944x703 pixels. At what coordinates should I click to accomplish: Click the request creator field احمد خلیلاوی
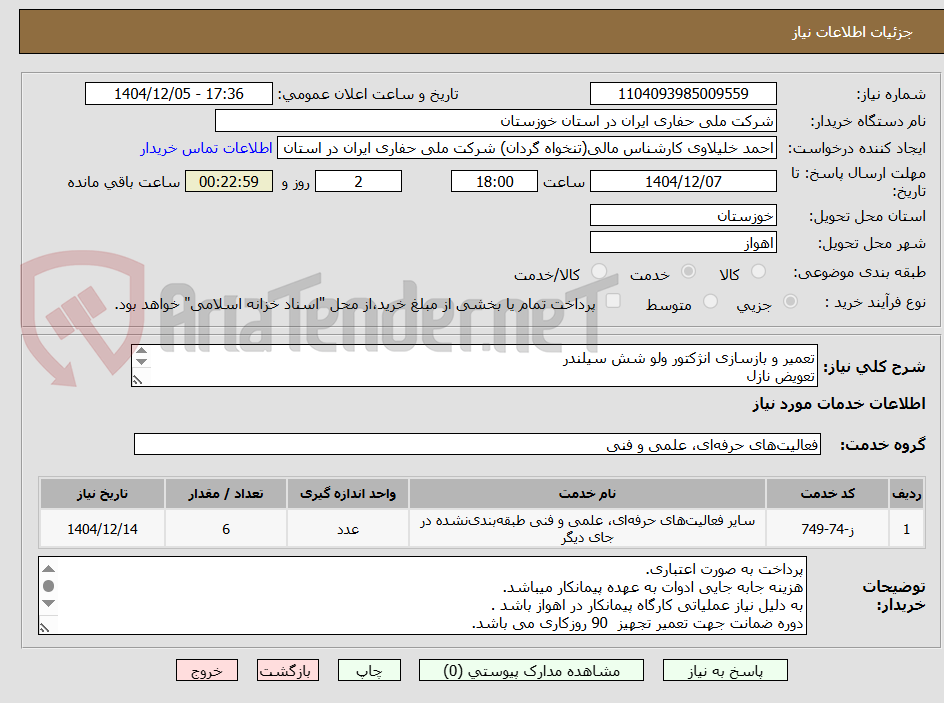click(x=527, y=148)
